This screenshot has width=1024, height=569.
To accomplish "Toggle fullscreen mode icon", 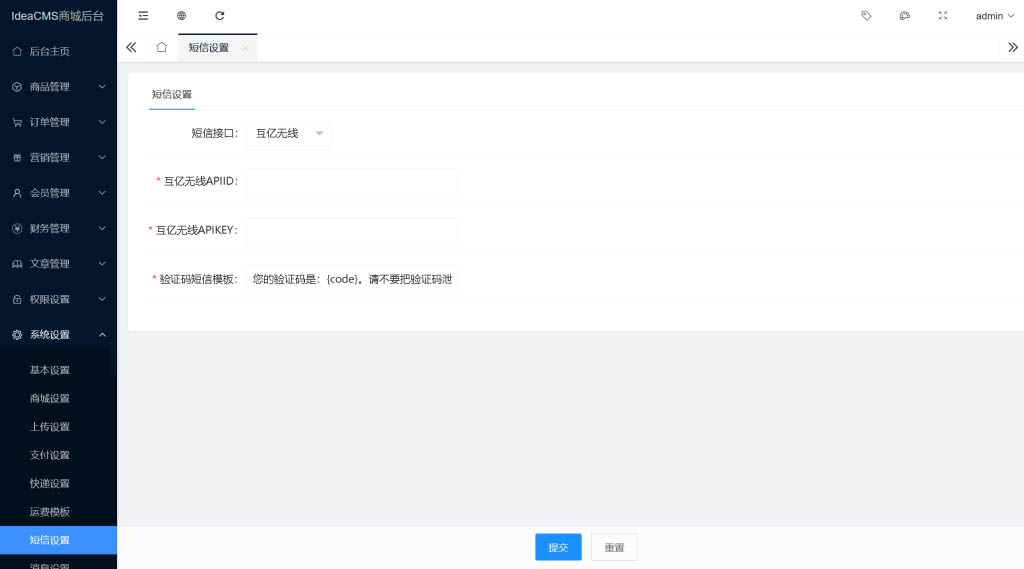I will (x=942, y=16).
